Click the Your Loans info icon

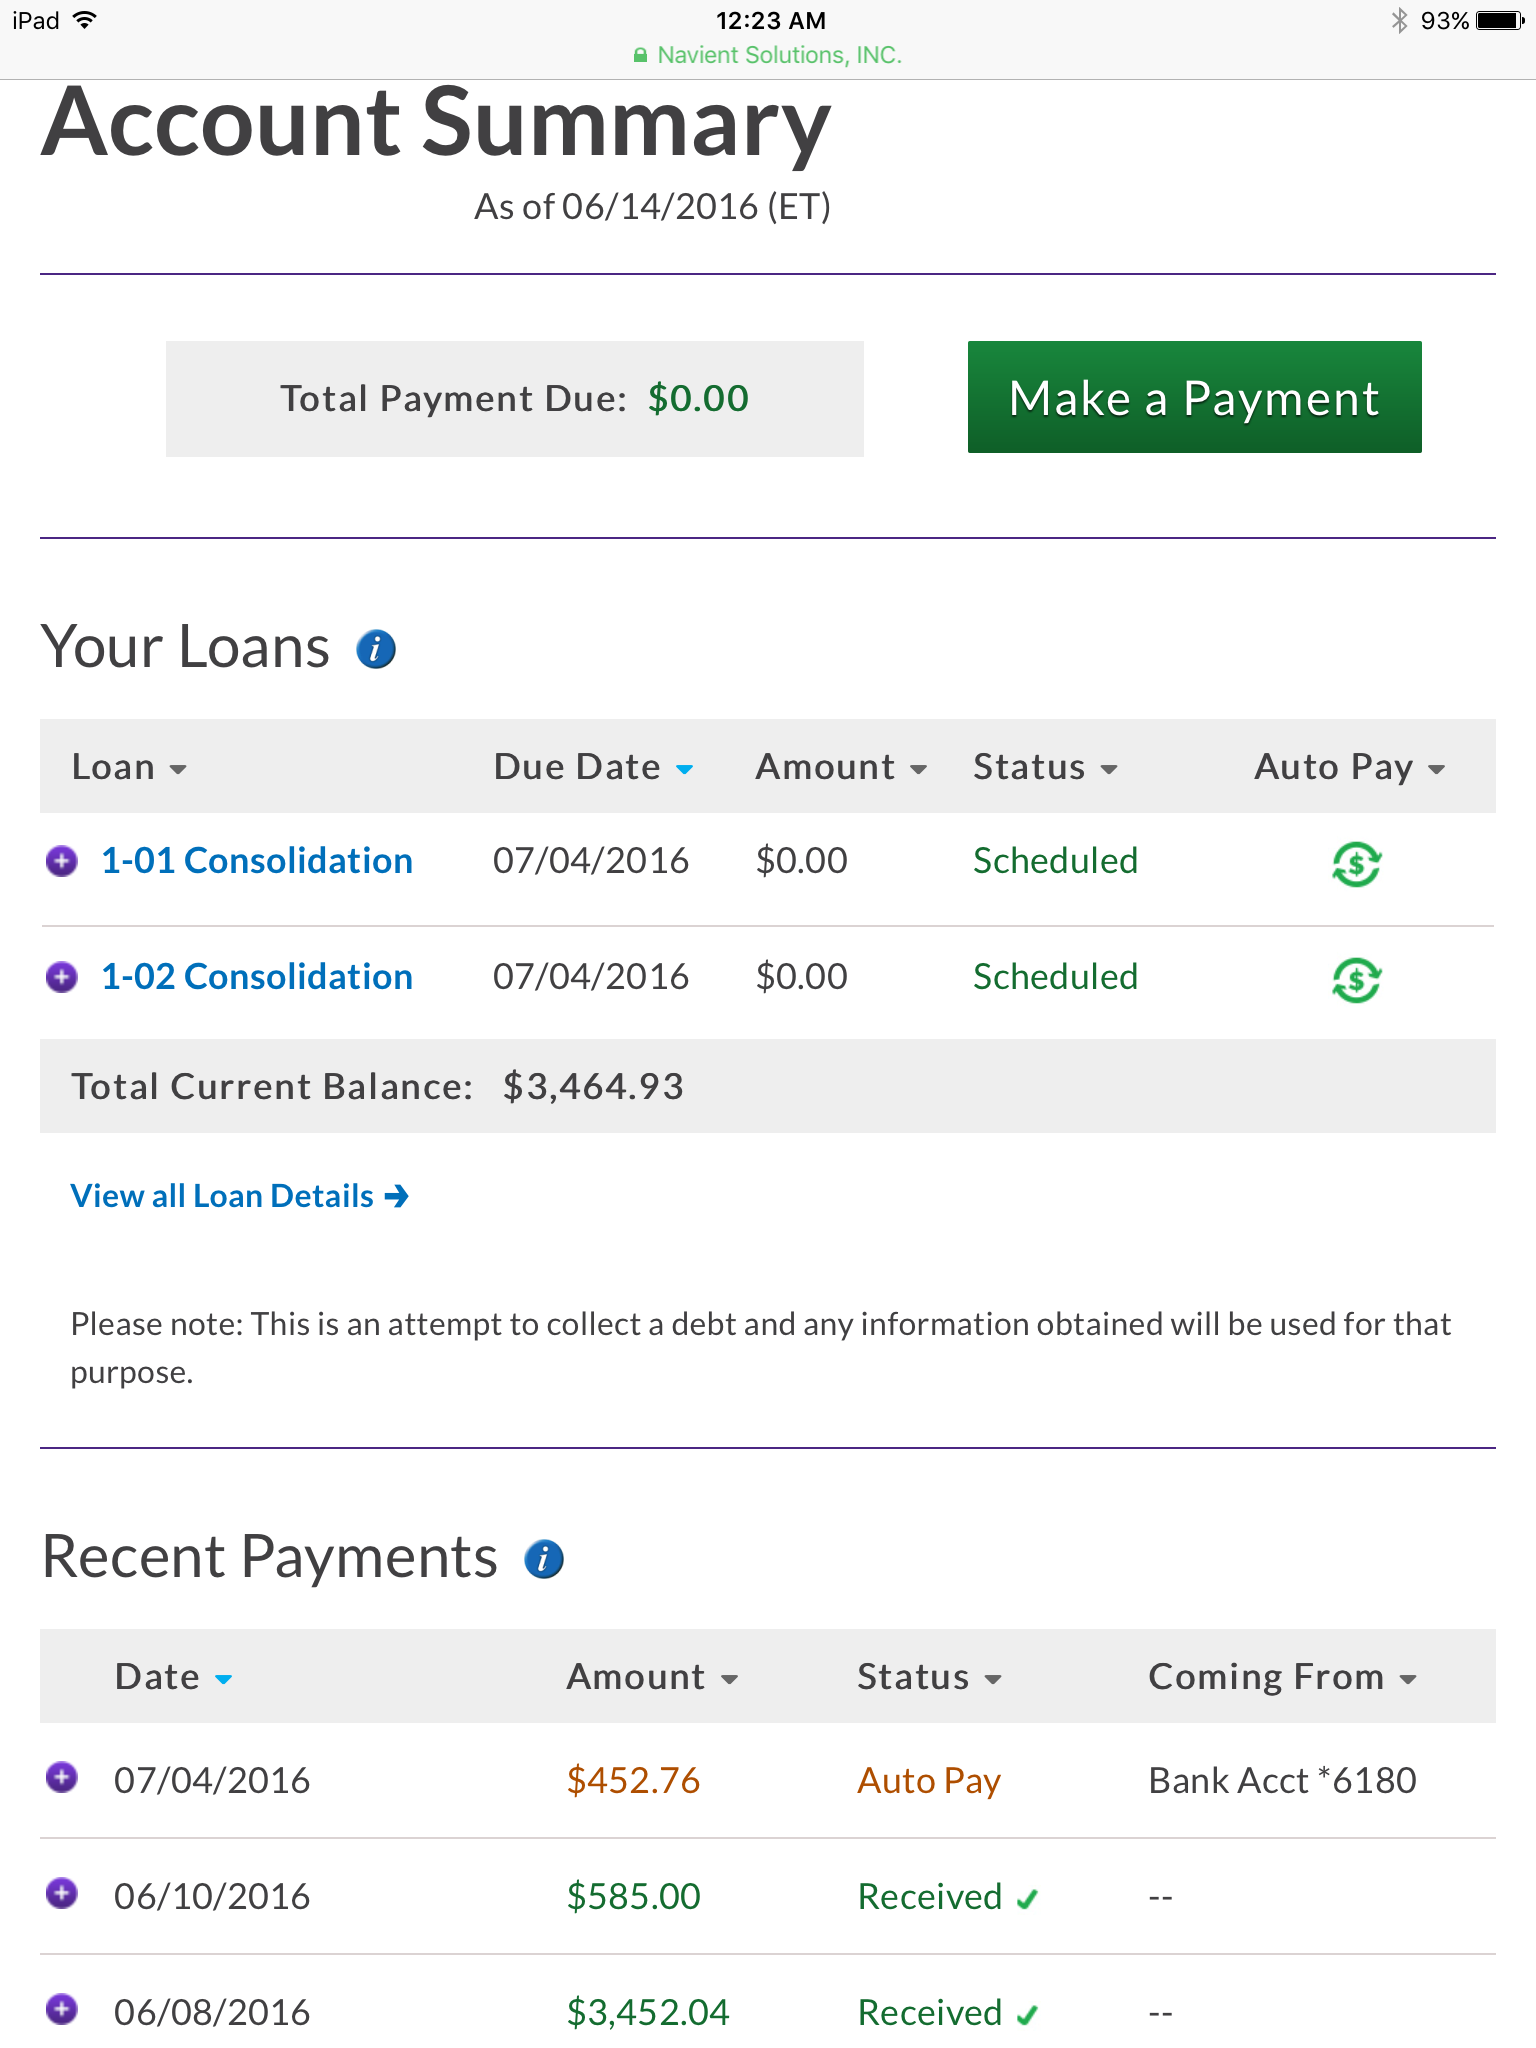[376, 649]
